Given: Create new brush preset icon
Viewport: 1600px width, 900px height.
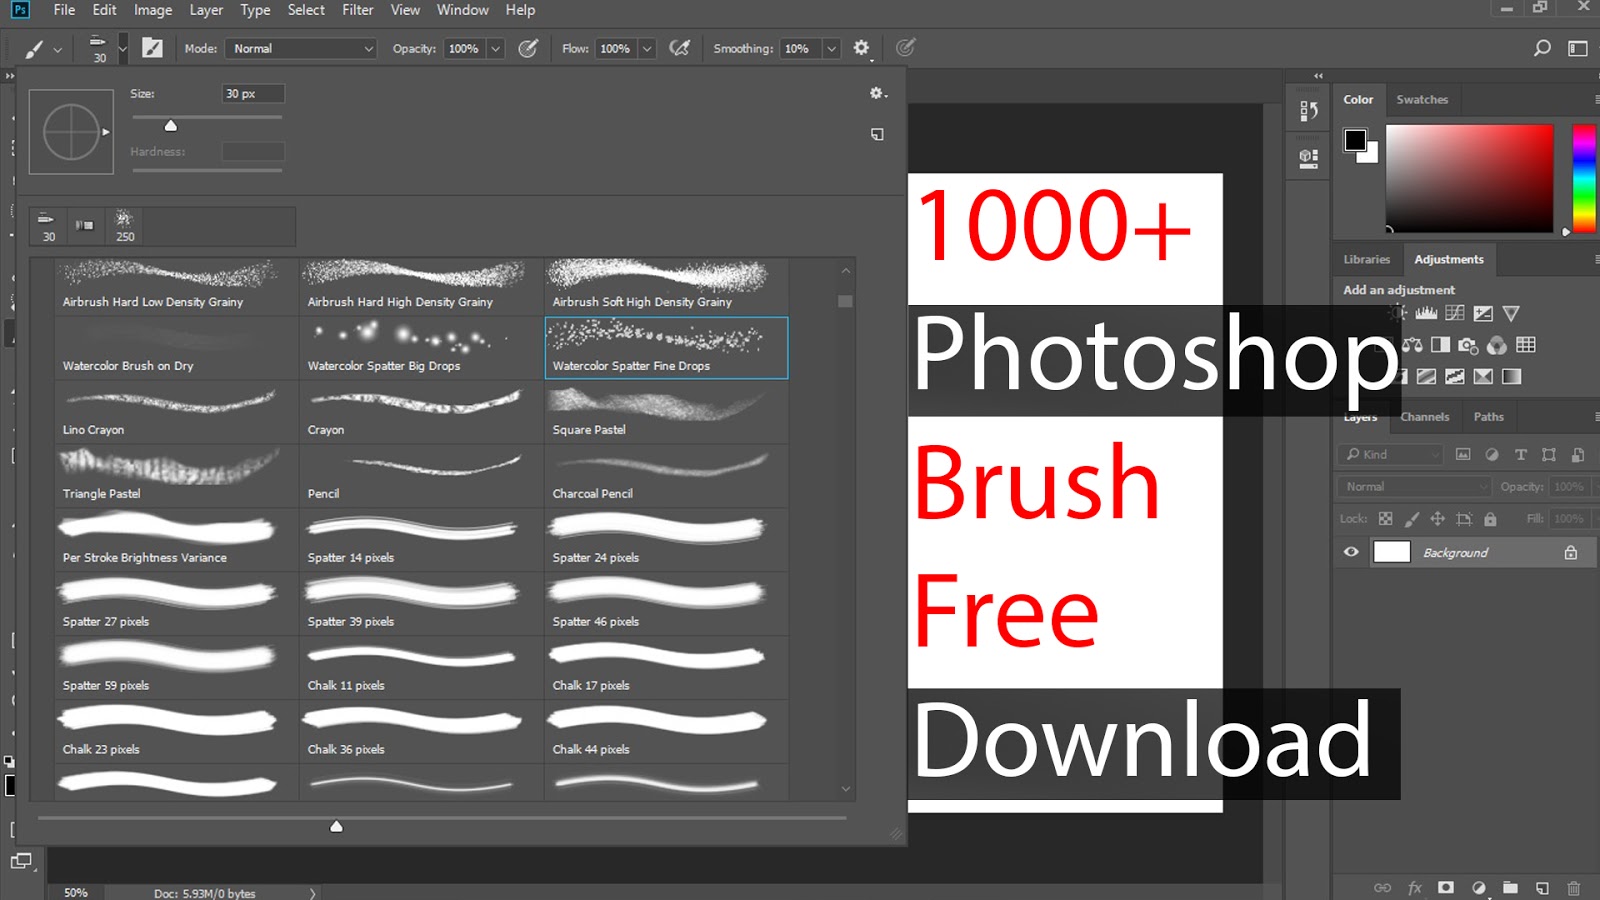Looking at the screenshot, I should 877,134.
